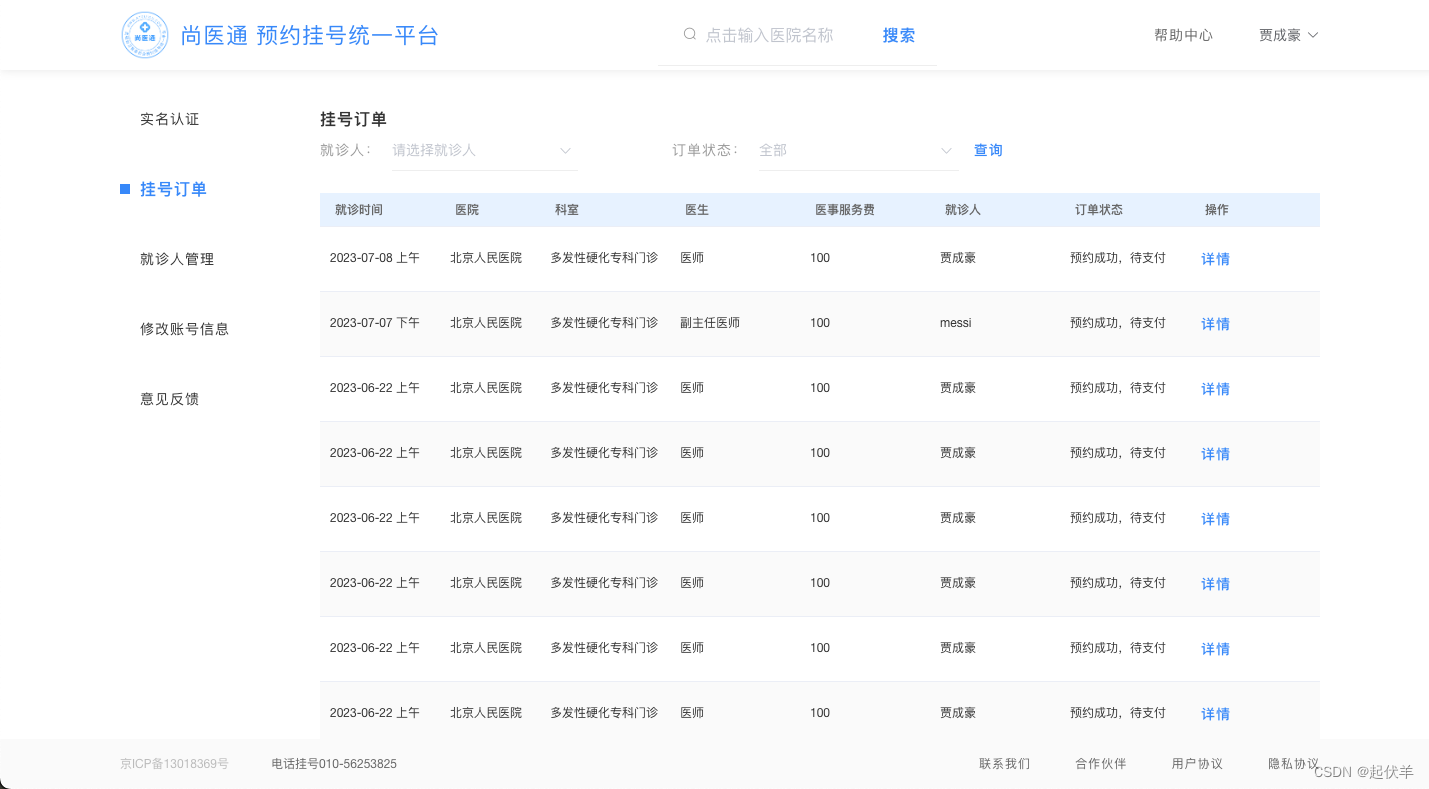Click the 查询 button
1429x789 pixels.
pyautogui.click(x=988, y=150)
